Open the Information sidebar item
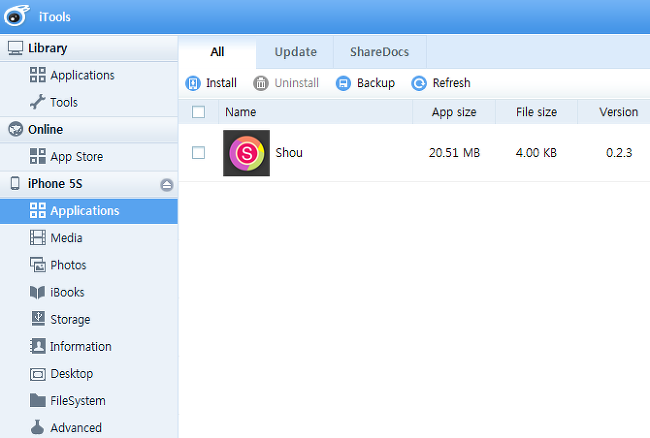 point(89,346)
